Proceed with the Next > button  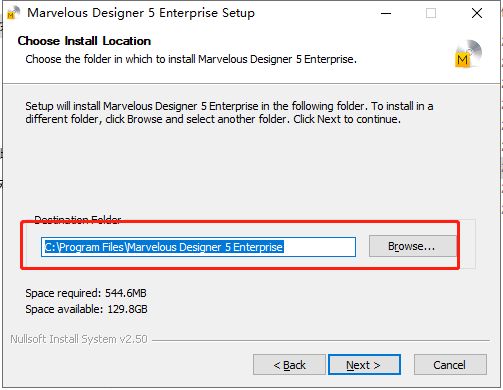[x=364, y=365]
